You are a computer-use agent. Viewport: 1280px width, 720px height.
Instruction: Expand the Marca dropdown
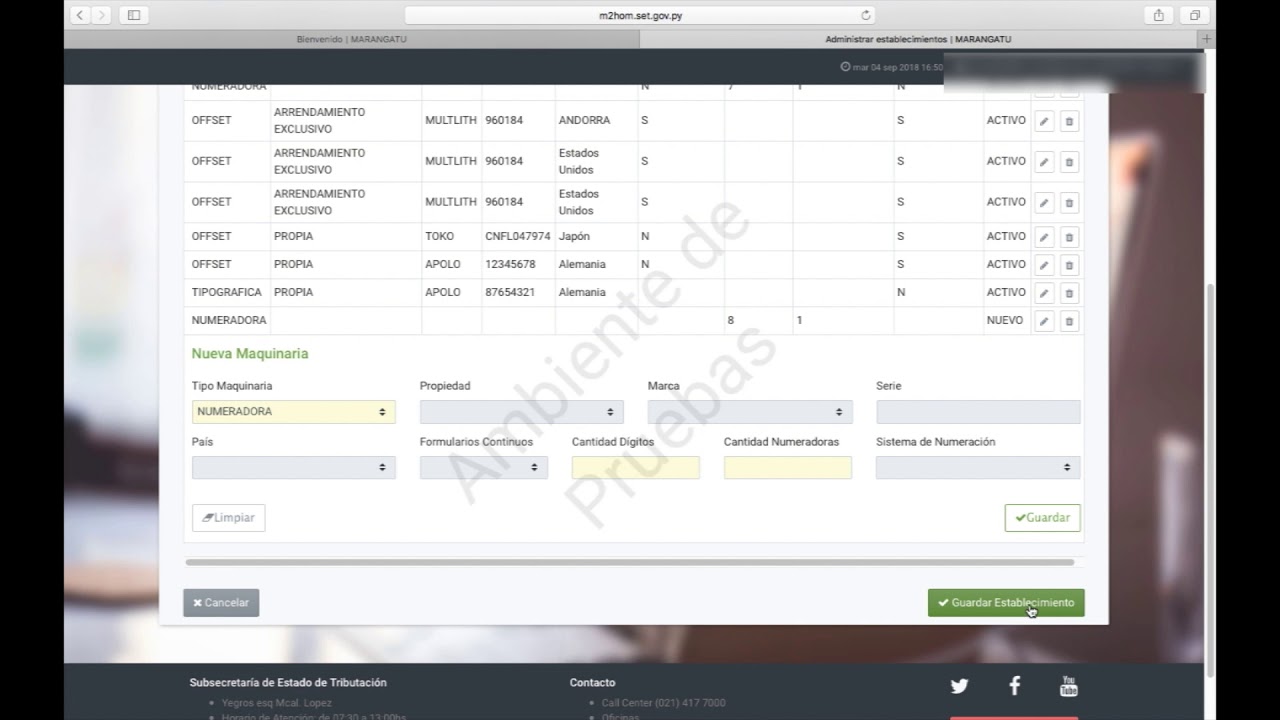749,412
